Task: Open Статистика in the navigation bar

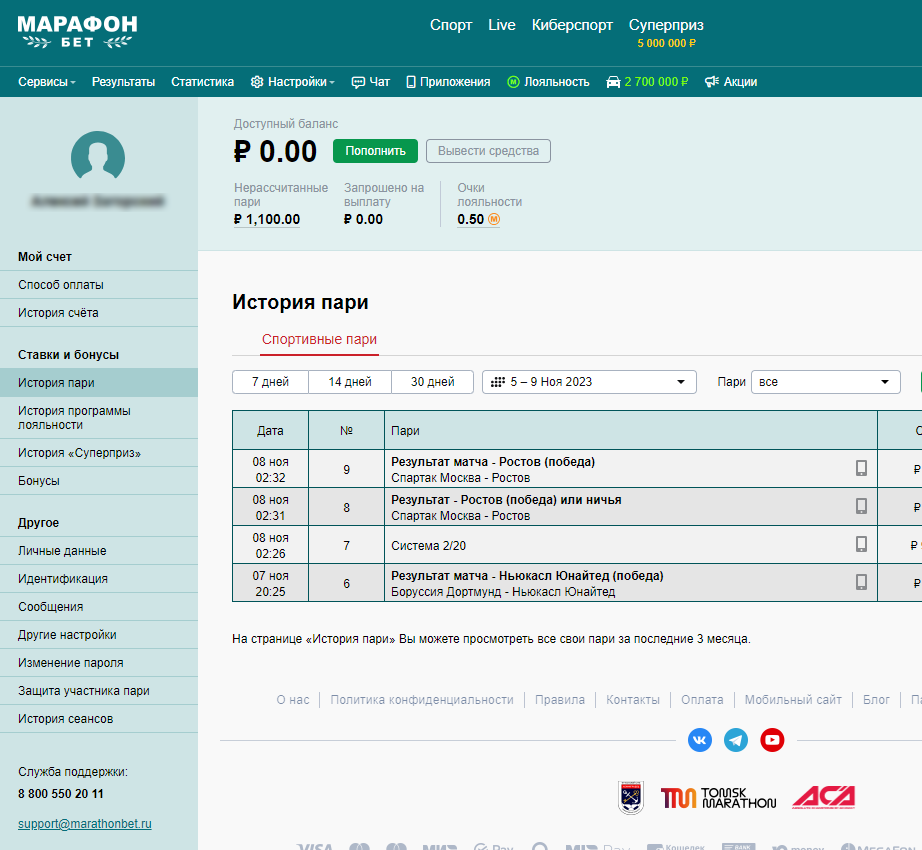Action: tap(202, 82)
